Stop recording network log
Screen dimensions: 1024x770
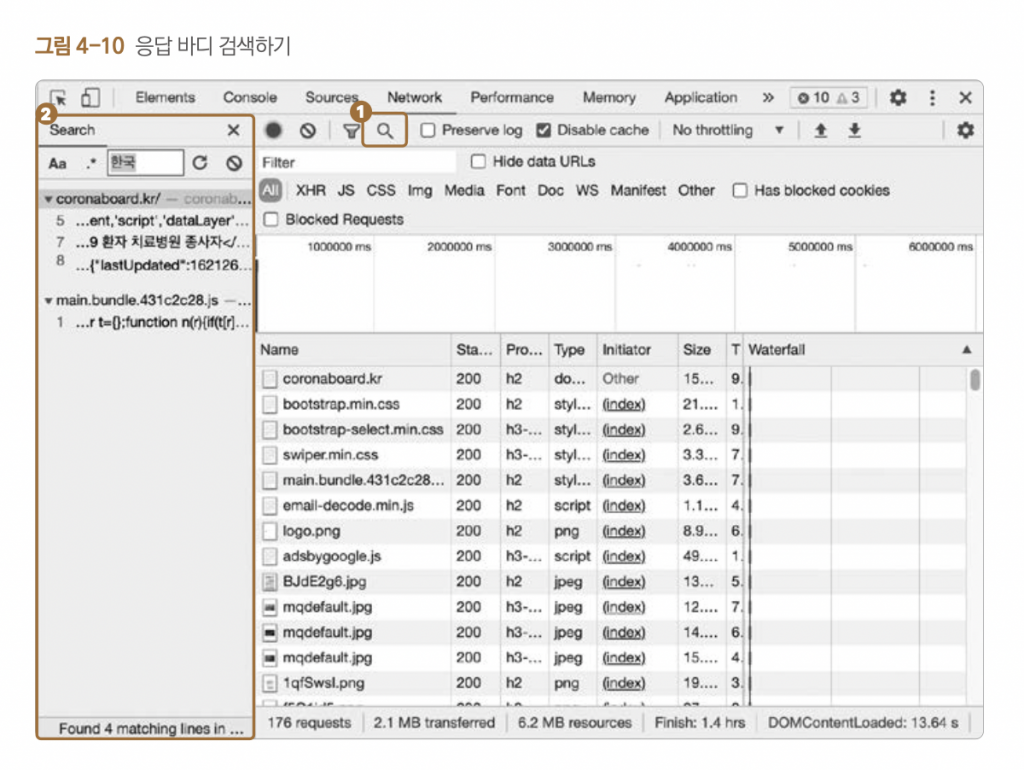click(x=274, y=131)
